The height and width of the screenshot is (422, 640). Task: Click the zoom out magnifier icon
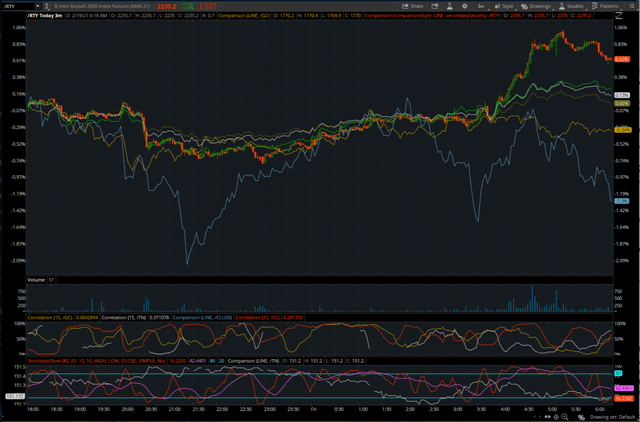573,417
